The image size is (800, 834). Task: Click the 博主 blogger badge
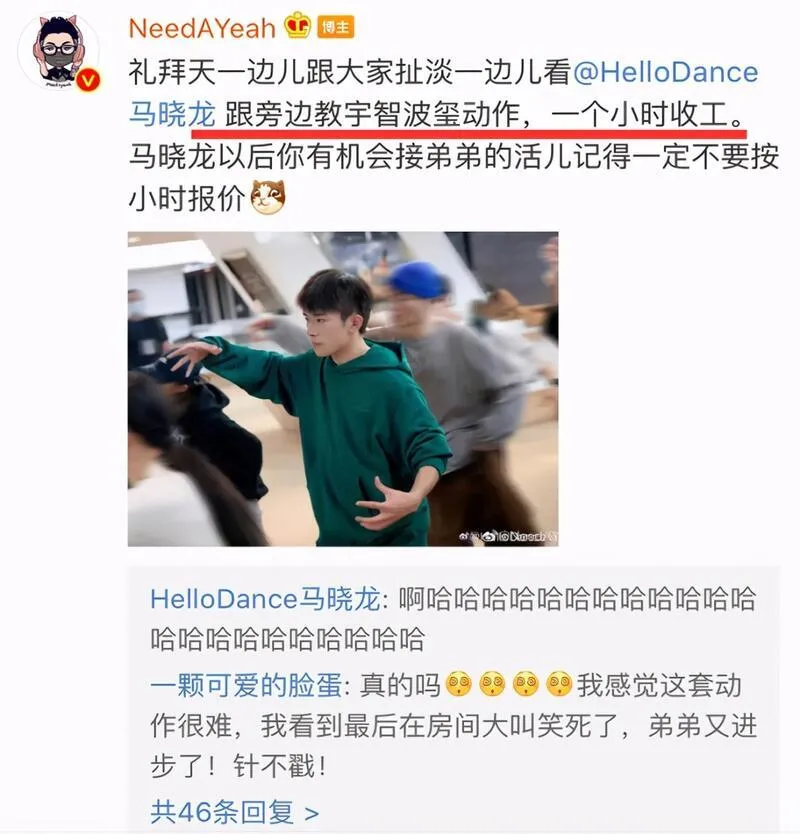pyautogui.click(x=336, y=27)
